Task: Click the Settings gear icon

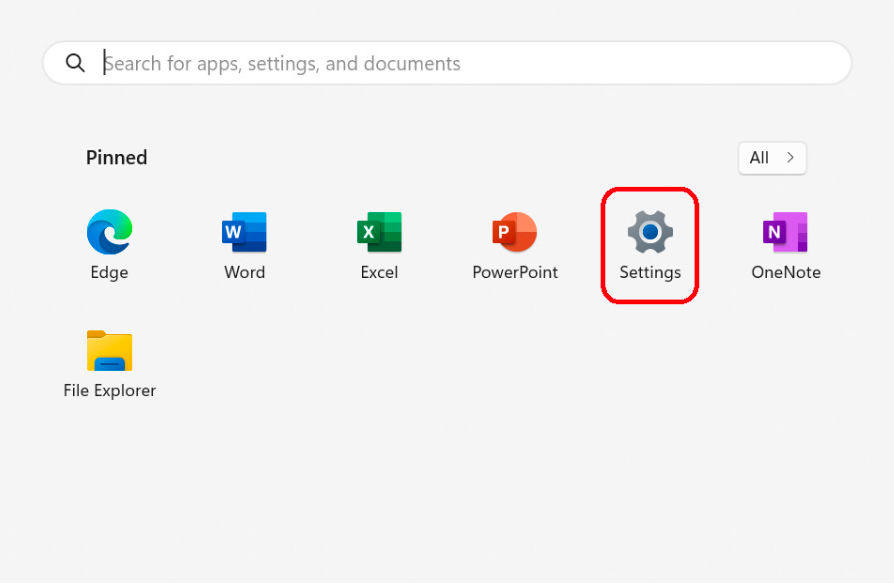Action: click(650, 232)
